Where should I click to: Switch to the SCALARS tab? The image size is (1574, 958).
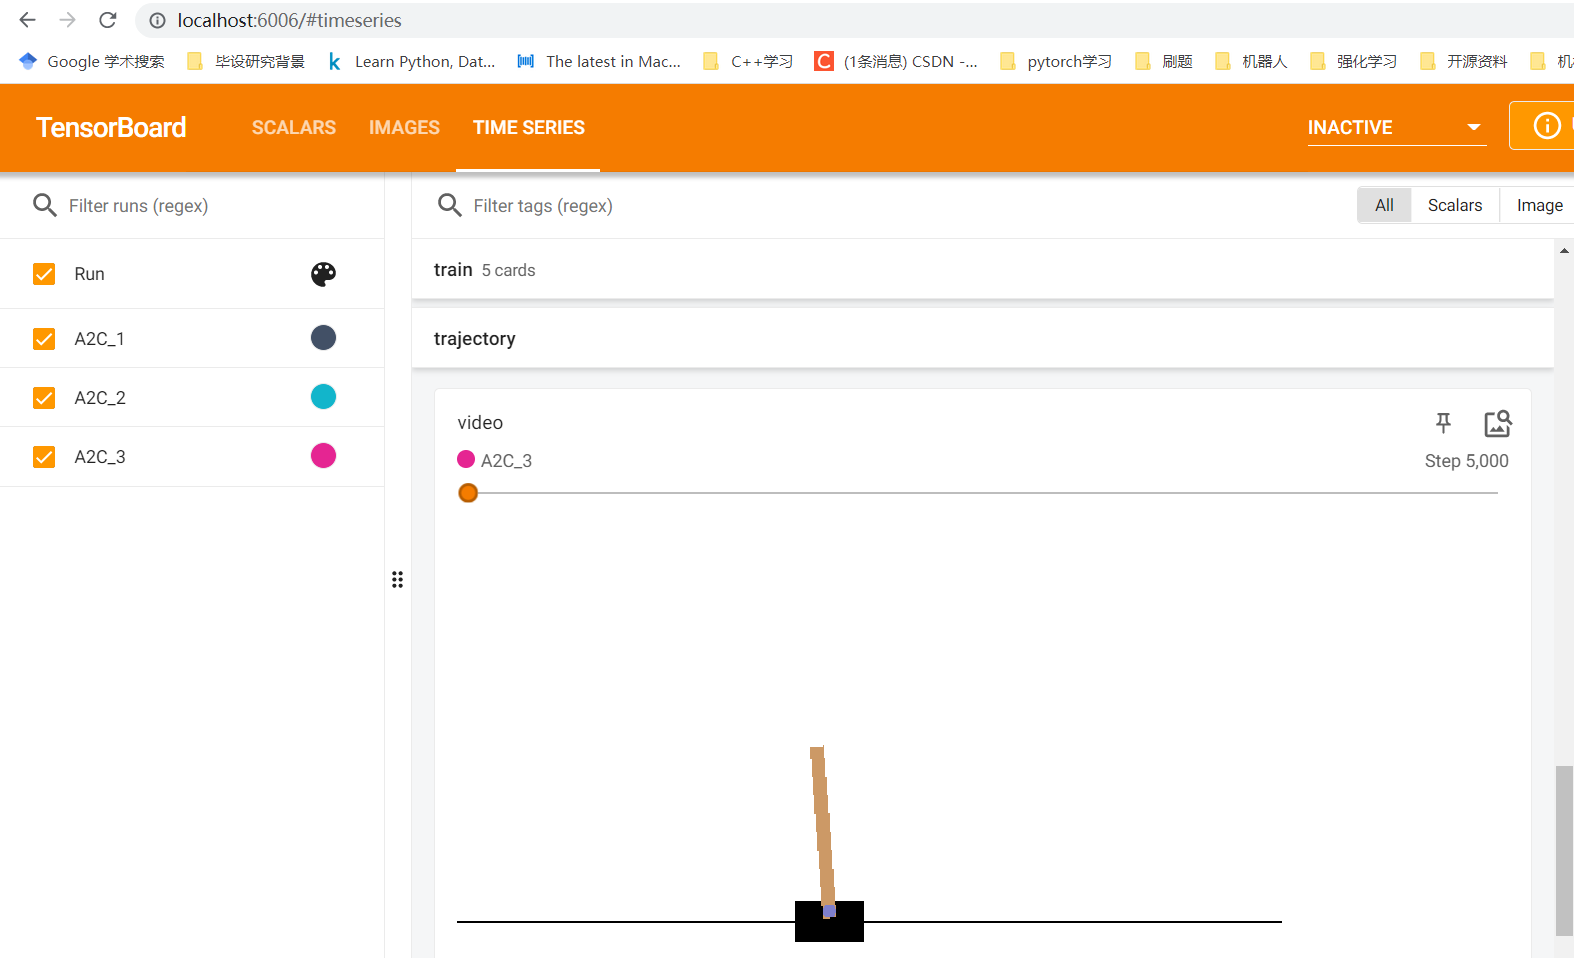[294, 127]
